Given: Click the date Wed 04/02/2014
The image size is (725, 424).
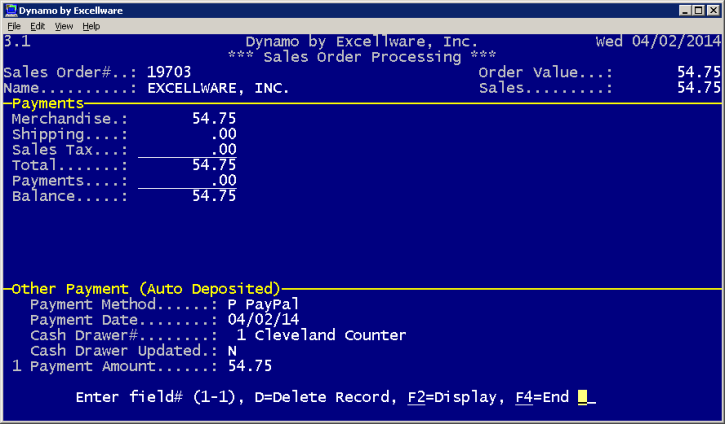Looking at the screenshot, I should click(658, 42).
